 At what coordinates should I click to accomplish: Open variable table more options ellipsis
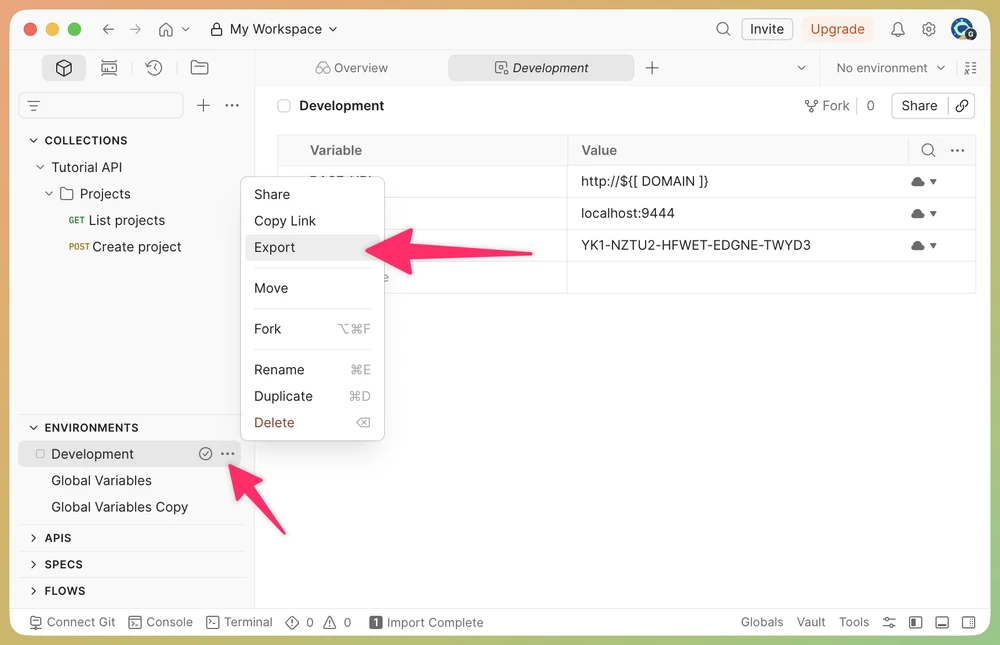[x=957, y=150]
